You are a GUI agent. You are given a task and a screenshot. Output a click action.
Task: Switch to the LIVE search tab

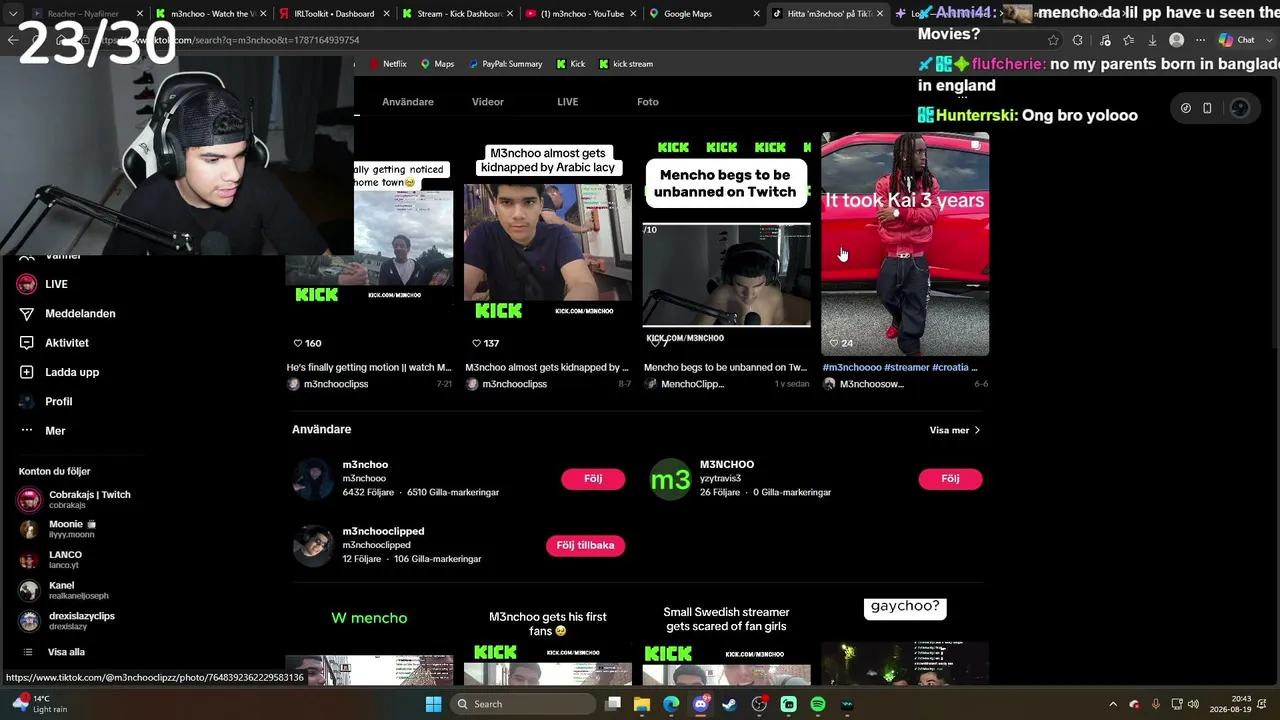click(567, 102)
